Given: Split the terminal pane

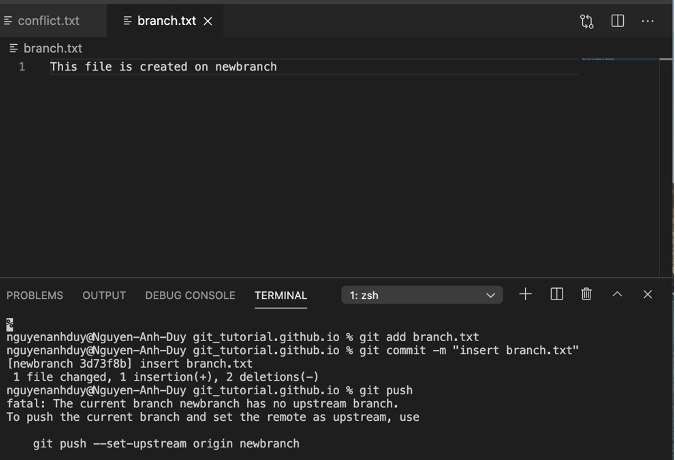Looking at the screenshot, I should pos(557,294).
